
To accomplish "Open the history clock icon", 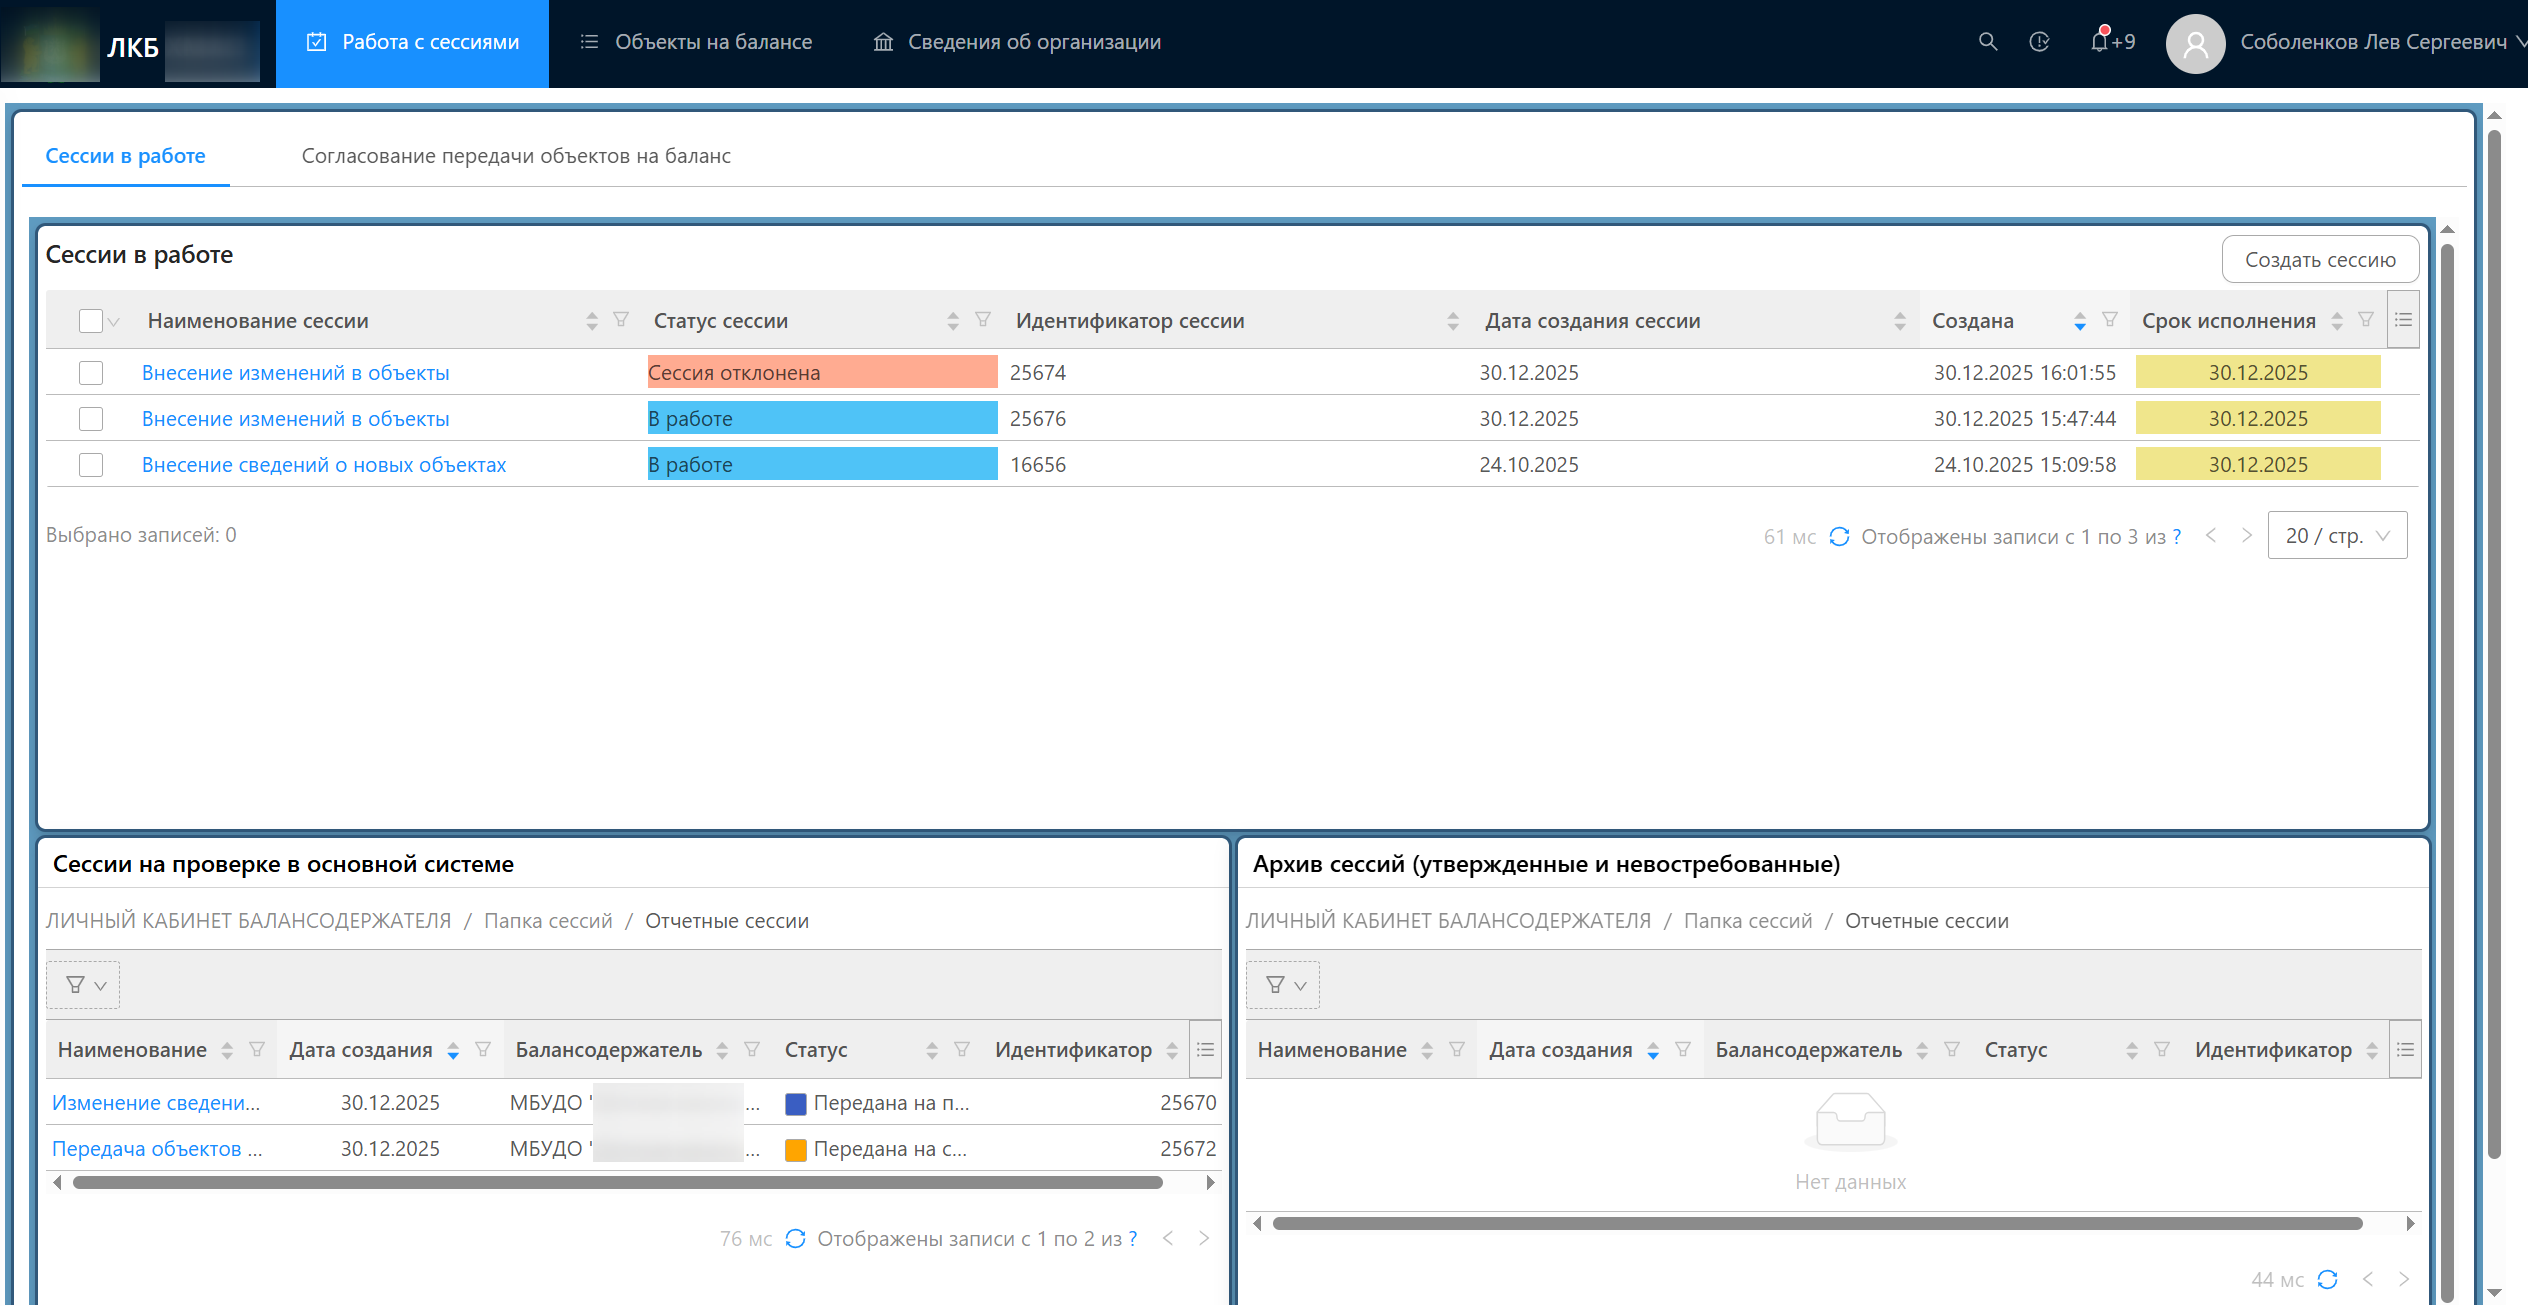I will tap(2039, 42).
